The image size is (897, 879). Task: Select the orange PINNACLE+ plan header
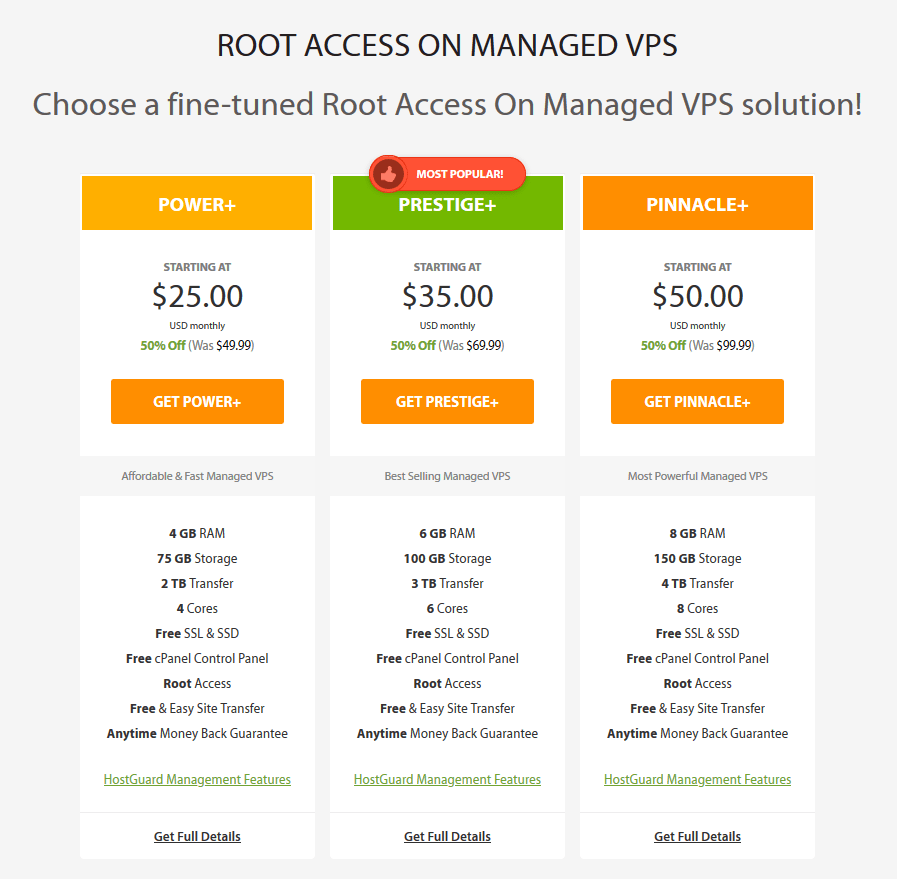(x=697, y=205)
